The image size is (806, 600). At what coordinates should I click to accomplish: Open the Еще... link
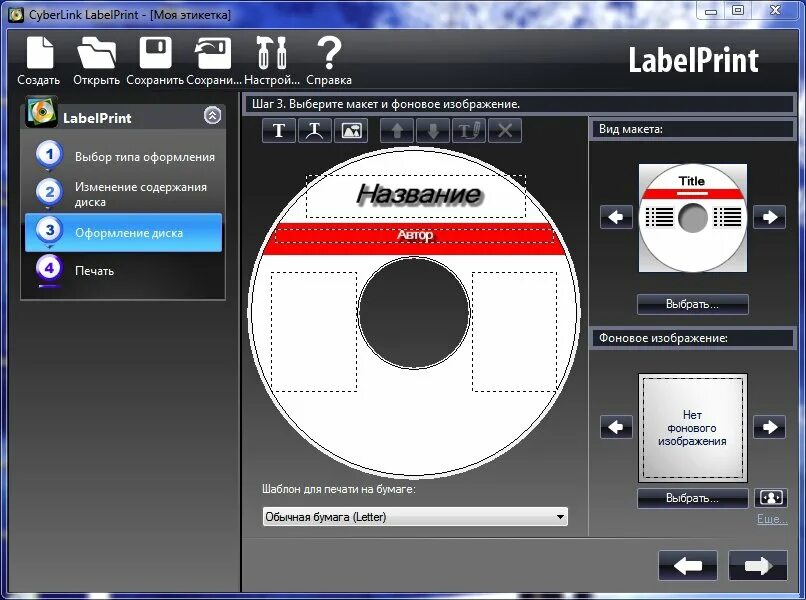(772, 519)
